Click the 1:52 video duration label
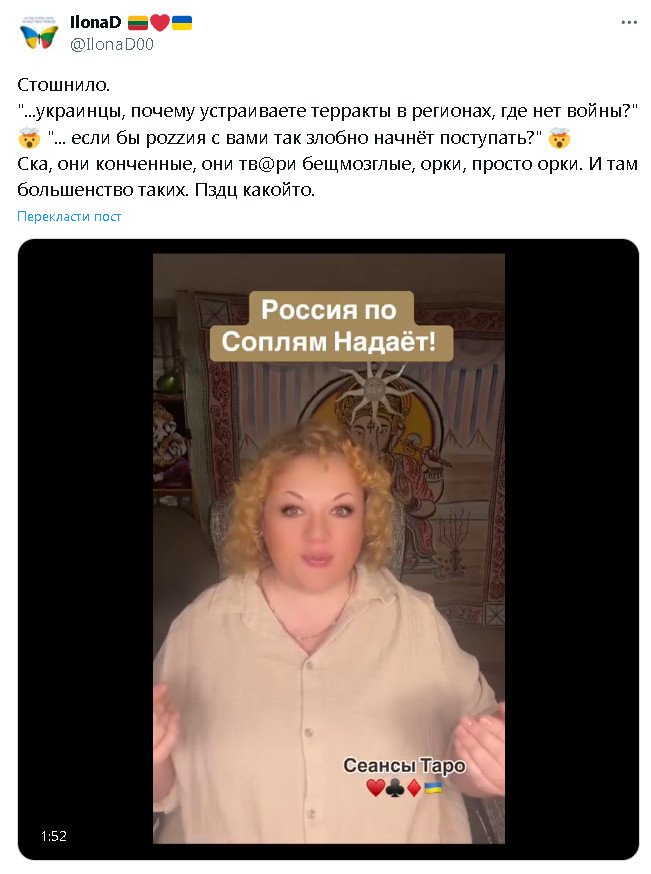Image resolution: width=651 pixels, height=874 pixels. pos(54,836)
